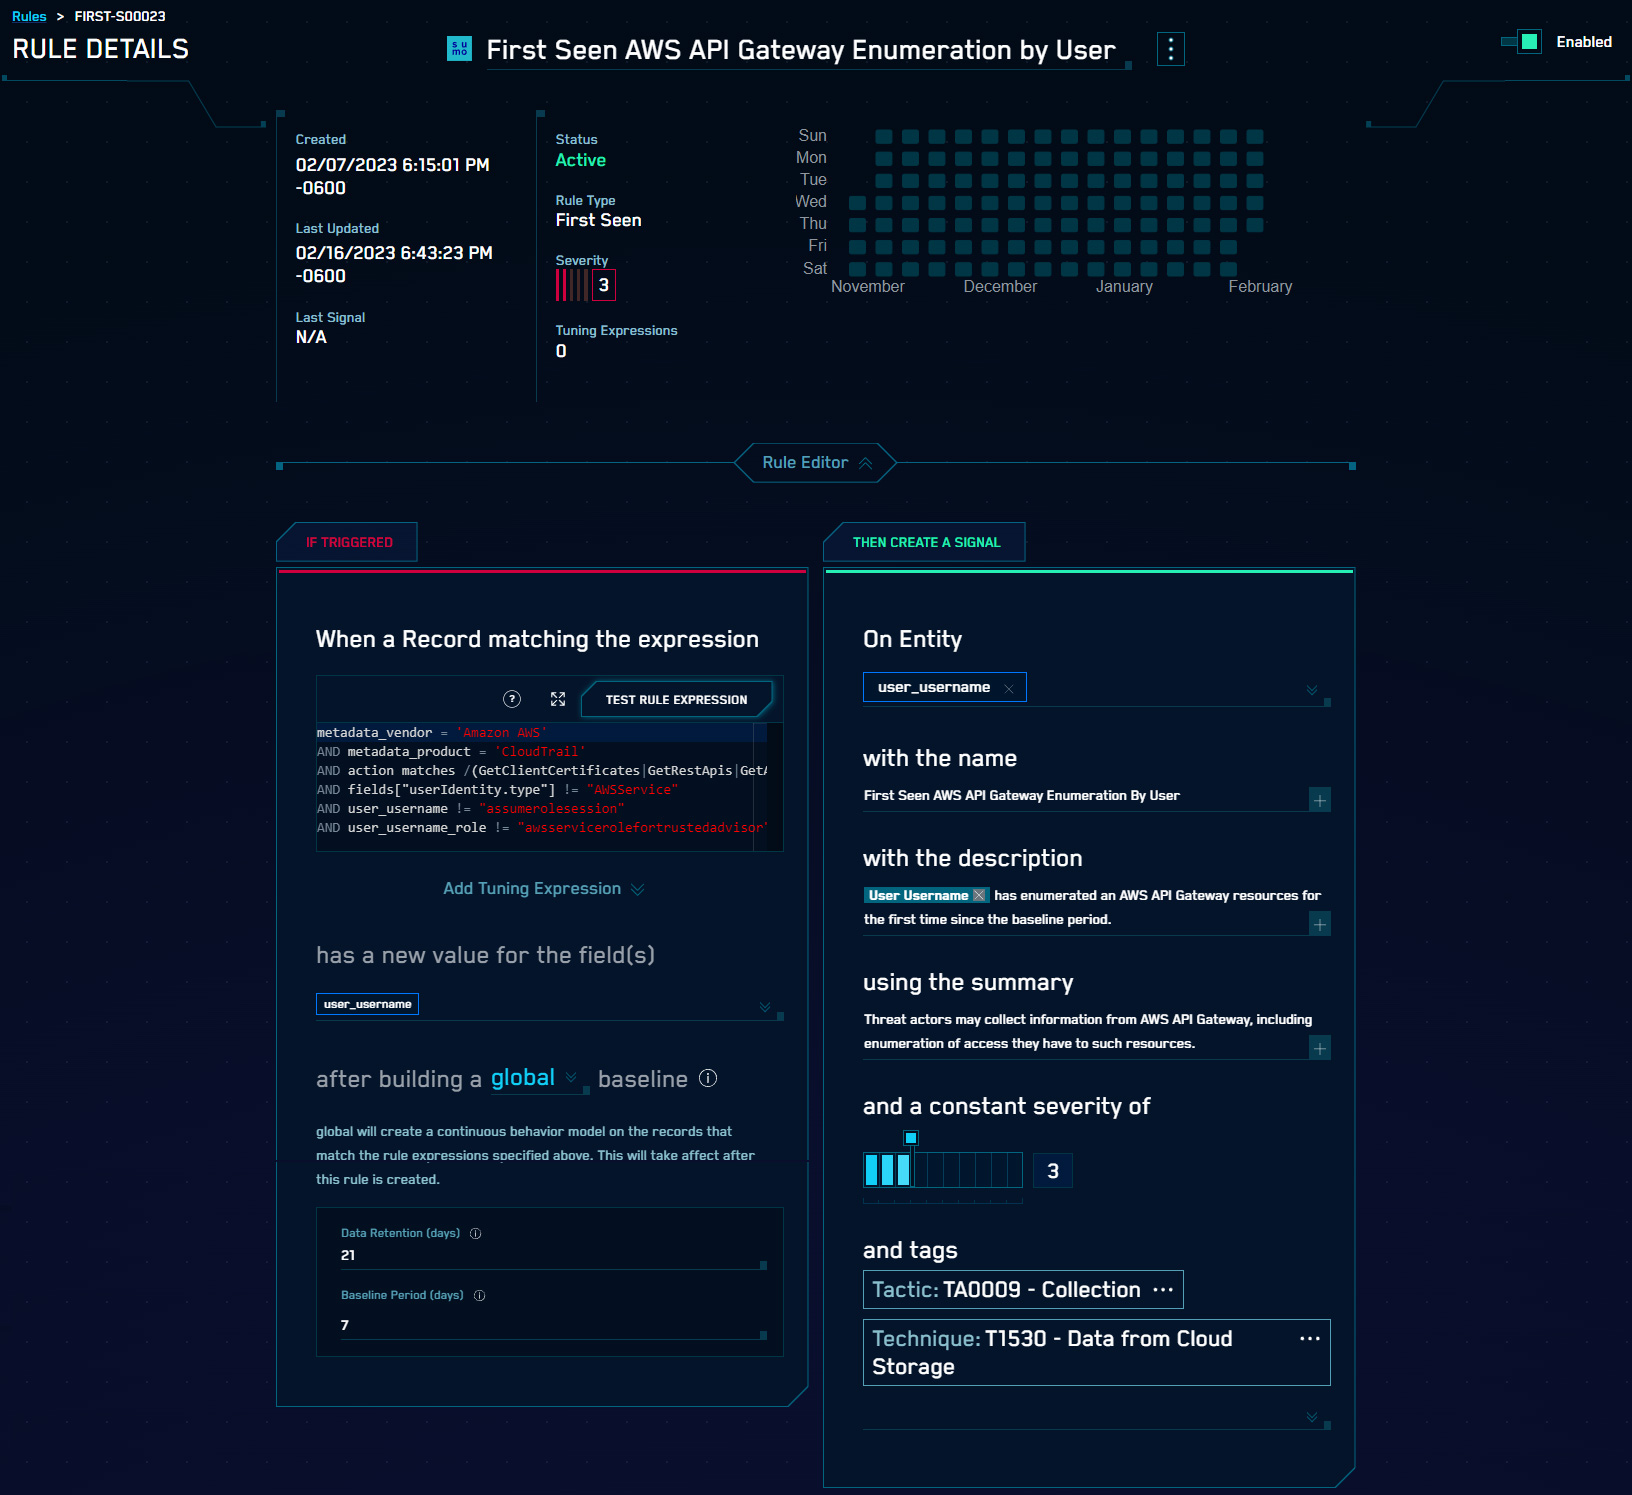Open the baseline info icon next to baseline
Screen dimensions: 1632x1495
point(708,1078)
